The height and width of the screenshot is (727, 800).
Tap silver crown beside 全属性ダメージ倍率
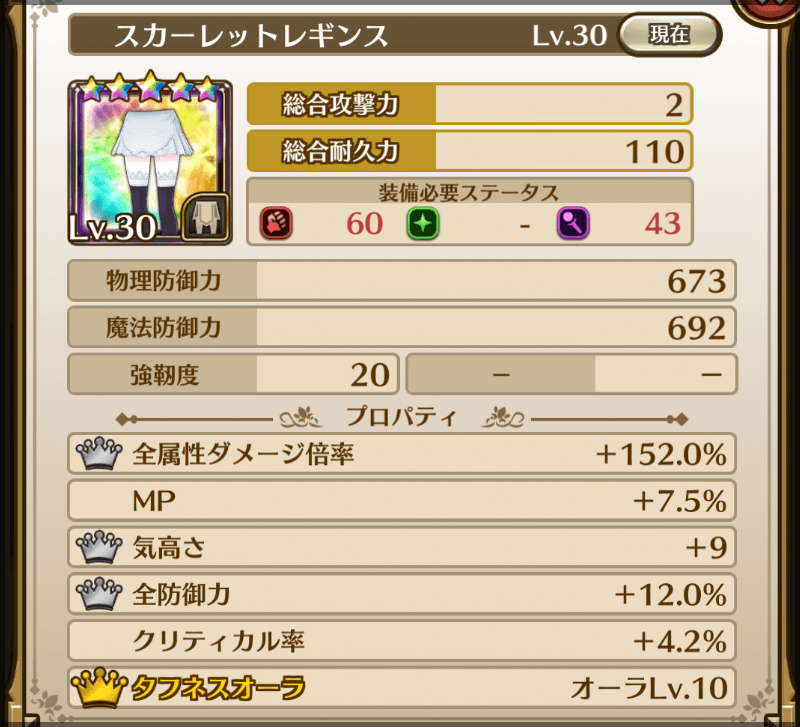click(x=99, y=454)
